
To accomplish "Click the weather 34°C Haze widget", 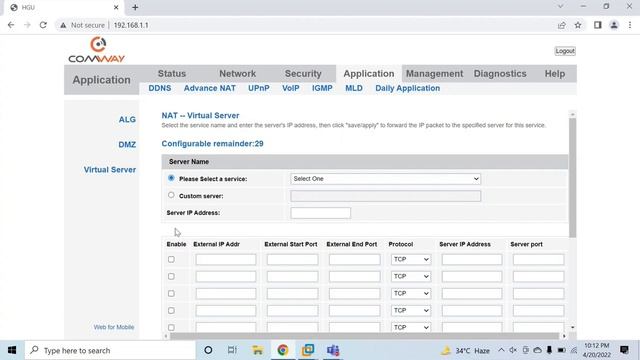I will pos(465,351).
